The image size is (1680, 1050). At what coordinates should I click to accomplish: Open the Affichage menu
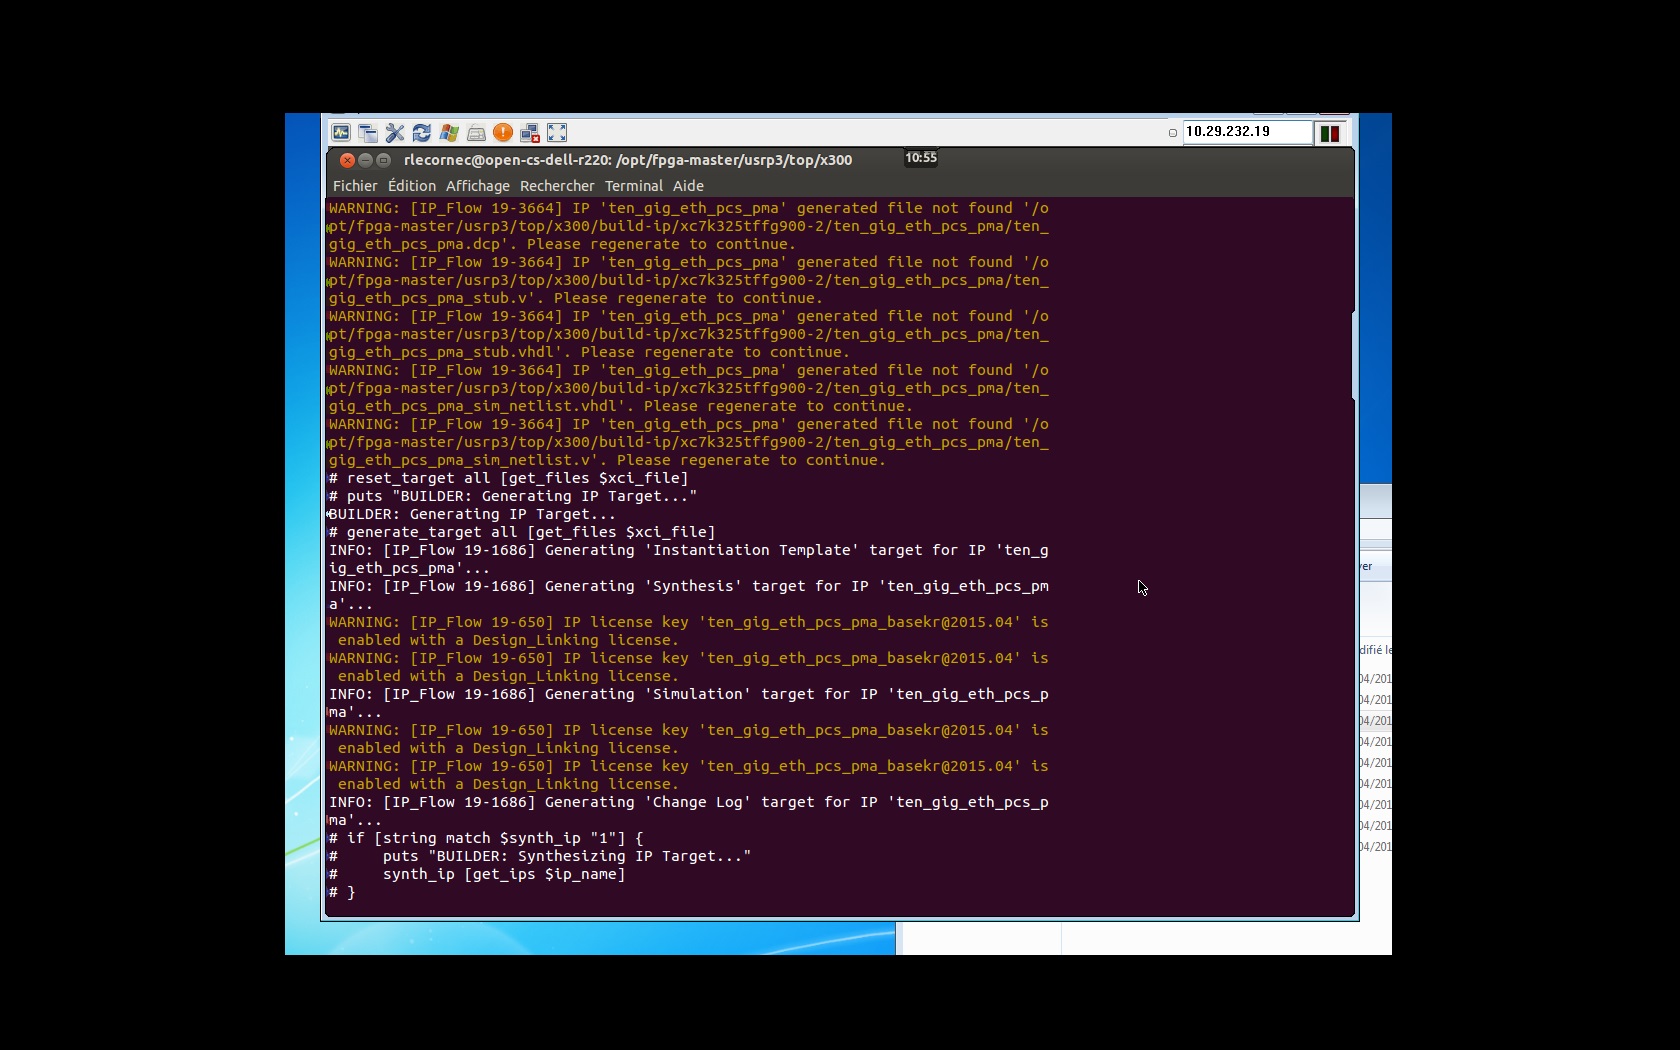(478, 186)
